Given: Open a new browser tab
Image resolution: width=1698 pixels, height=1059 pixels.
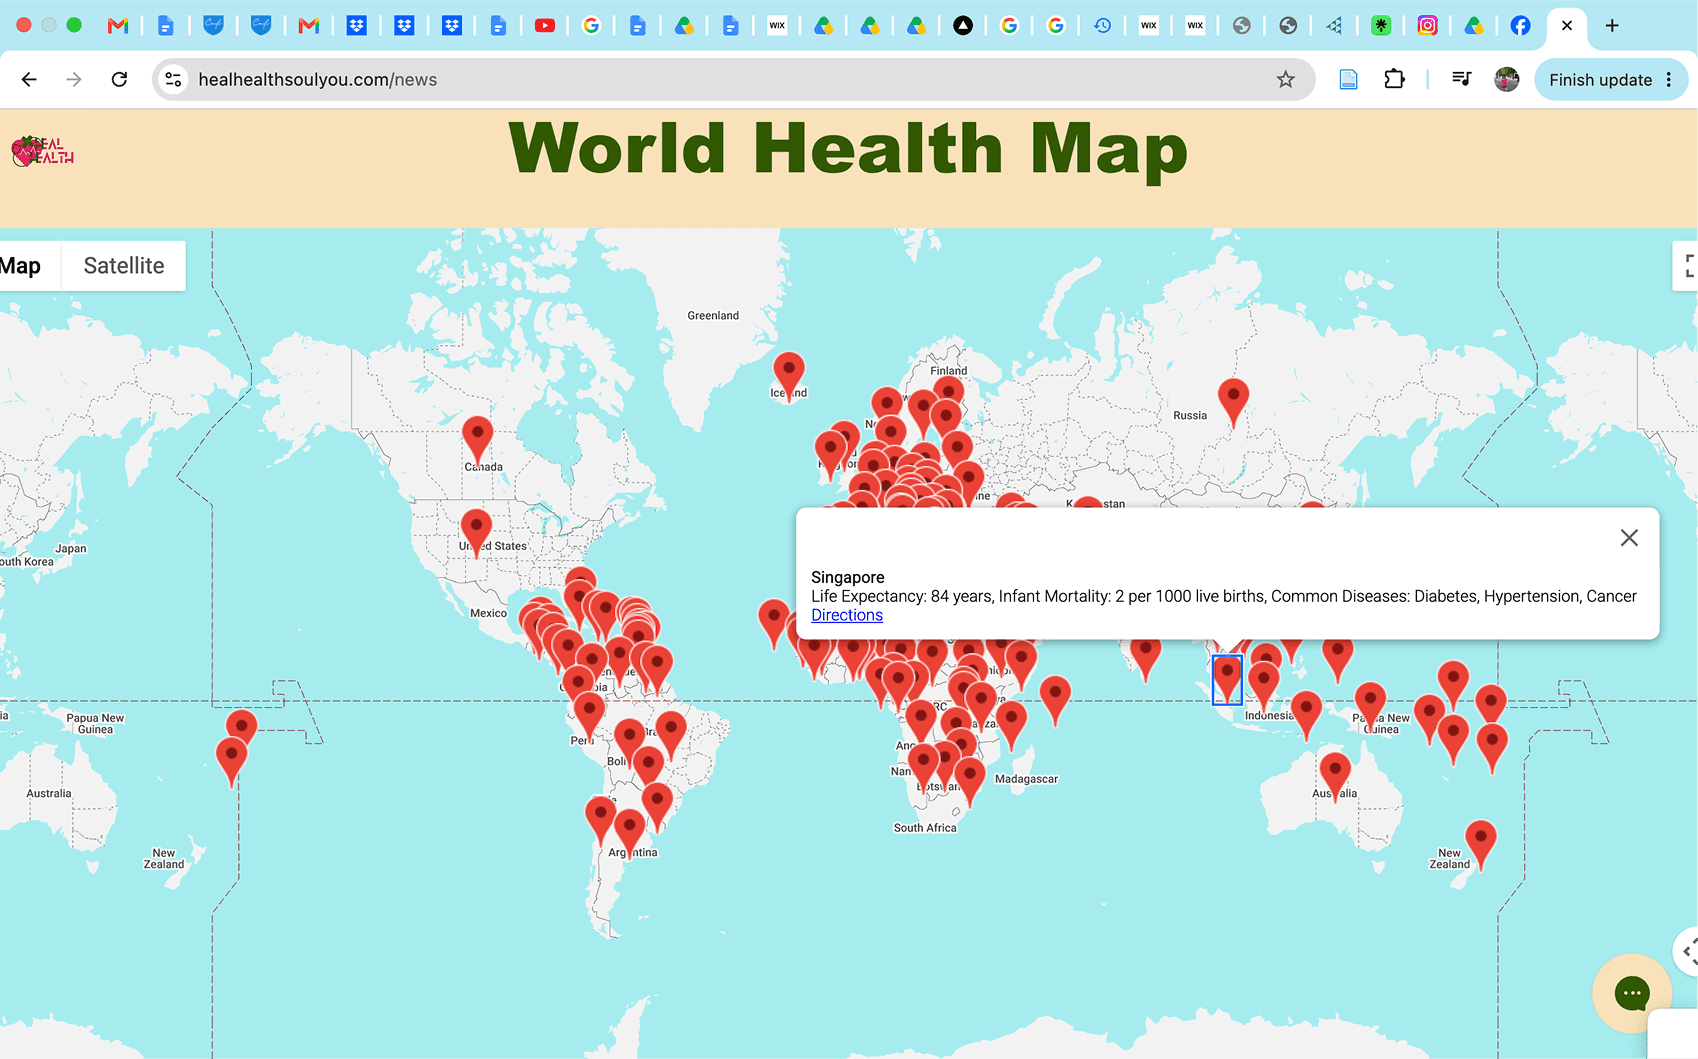Looking at the screenshot, I should (1612, 26).
